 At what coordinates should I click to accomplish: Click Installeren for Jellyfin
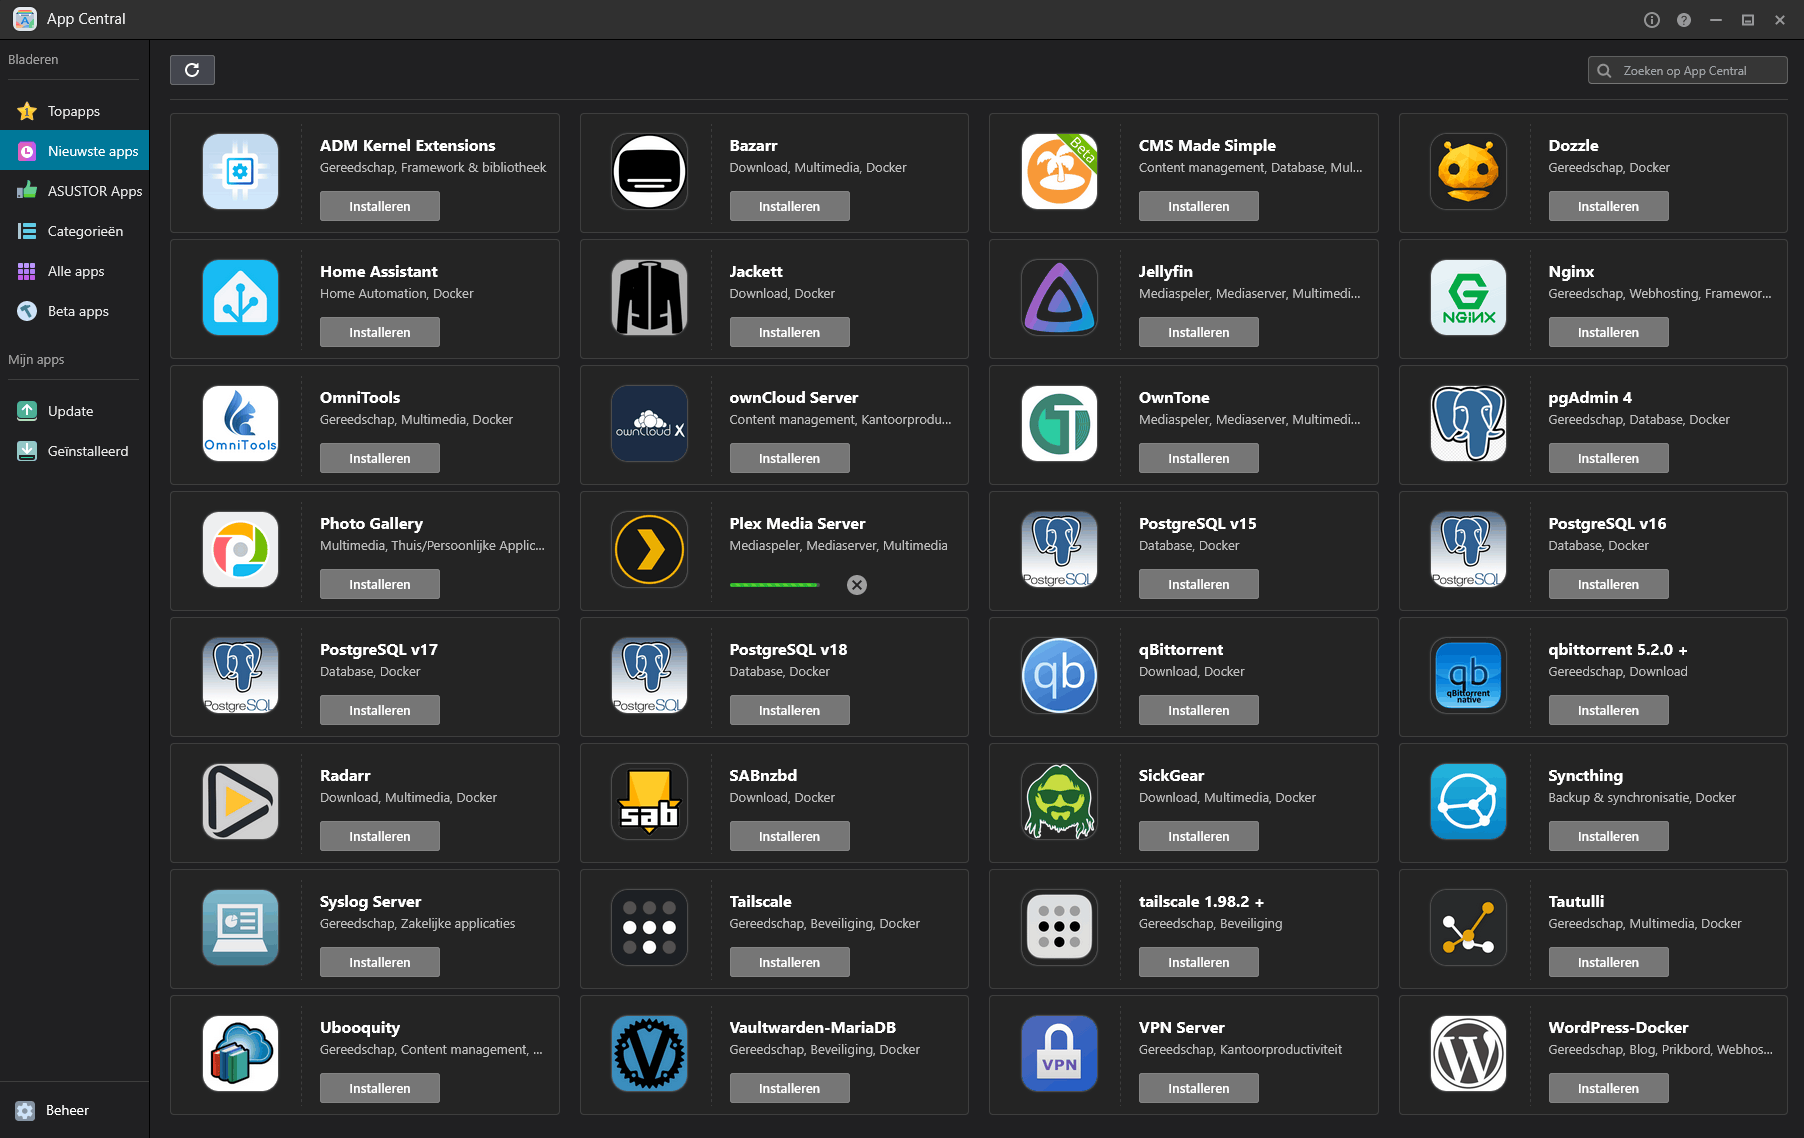click(x=1199, y=332)
